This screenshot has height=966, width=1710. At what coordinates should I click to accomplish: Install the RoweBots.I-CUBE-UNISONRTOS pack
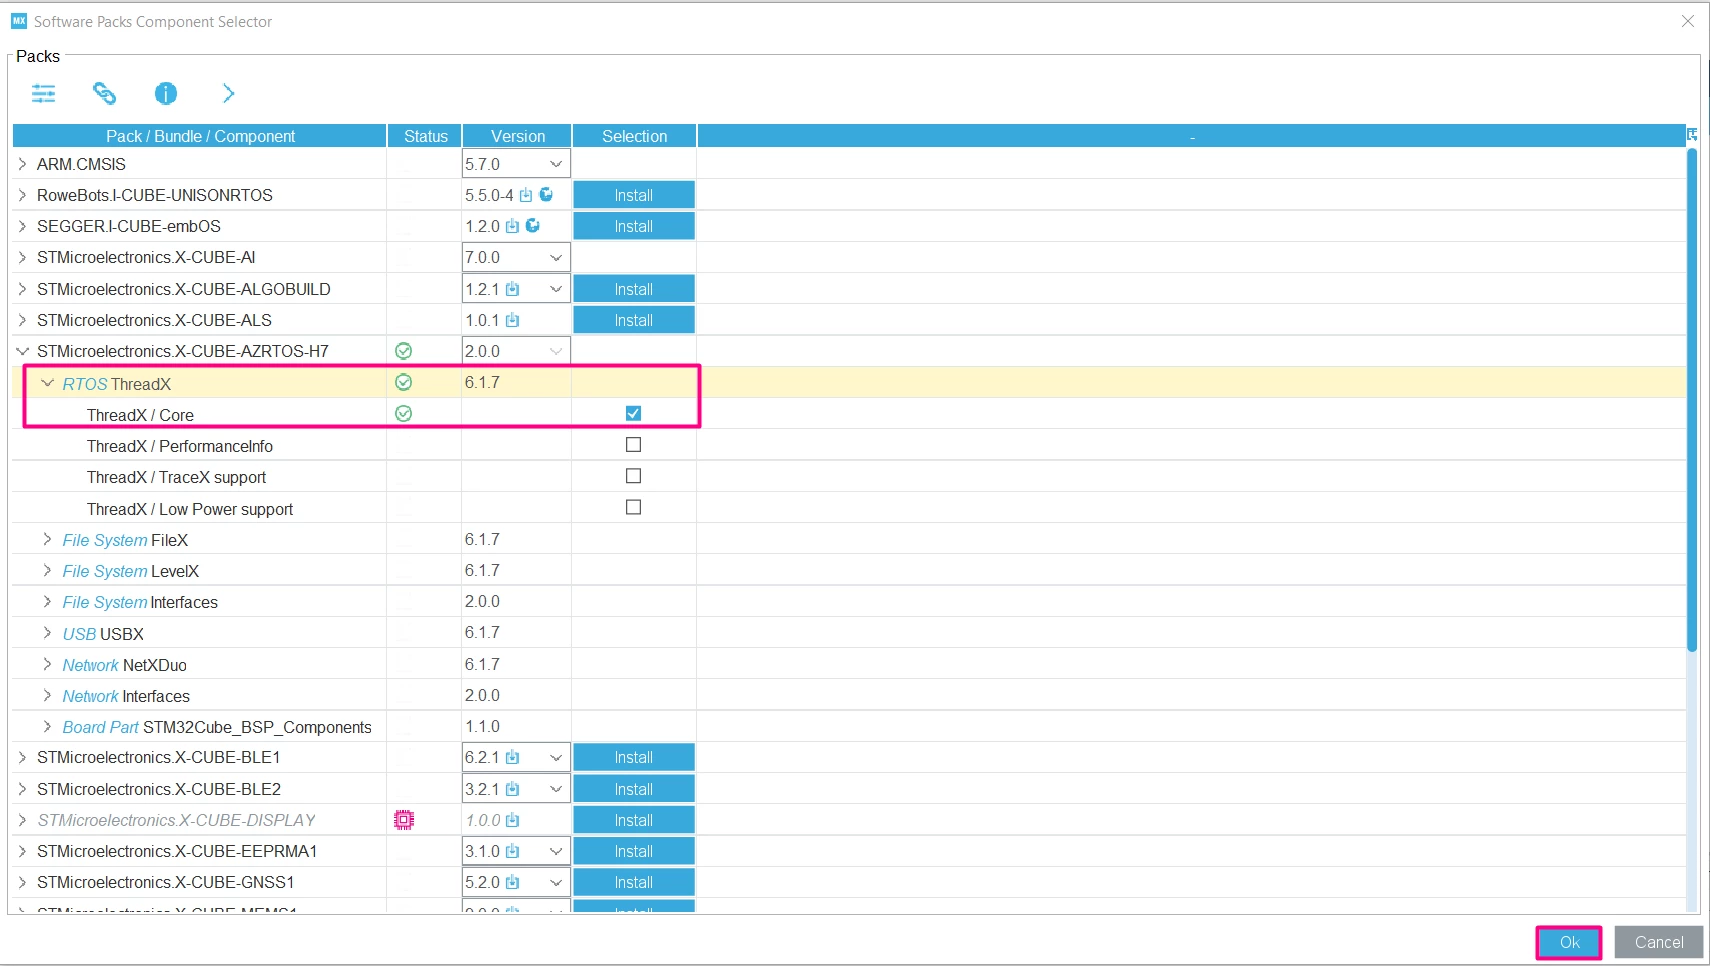pyautogui.click(x=634, y=195)
